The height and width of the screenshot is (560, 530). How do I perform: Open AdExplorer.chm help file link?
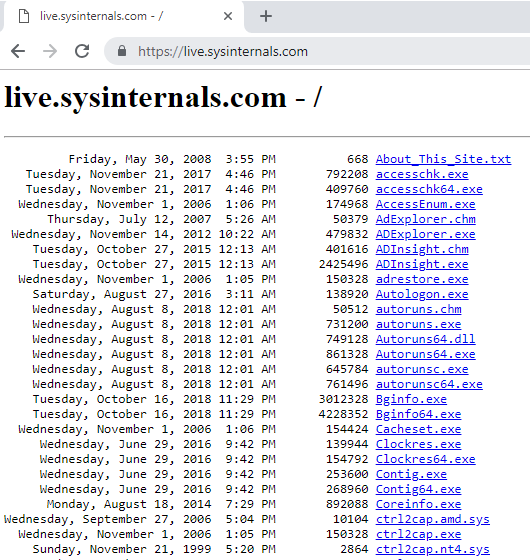[x=425, y=219]
